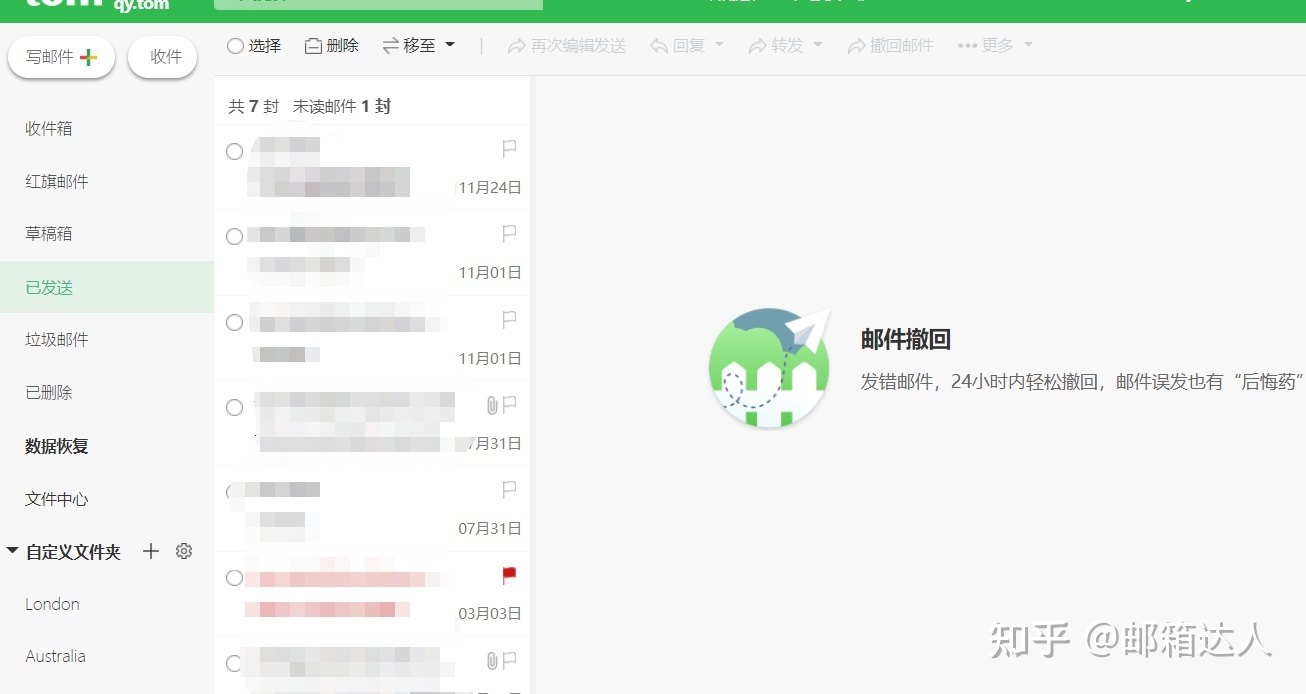The width and height of the screenshot is (1306, 694).
Task: Toggle the red flag on the 03月03日 email
Action: (x=509, y=575)
